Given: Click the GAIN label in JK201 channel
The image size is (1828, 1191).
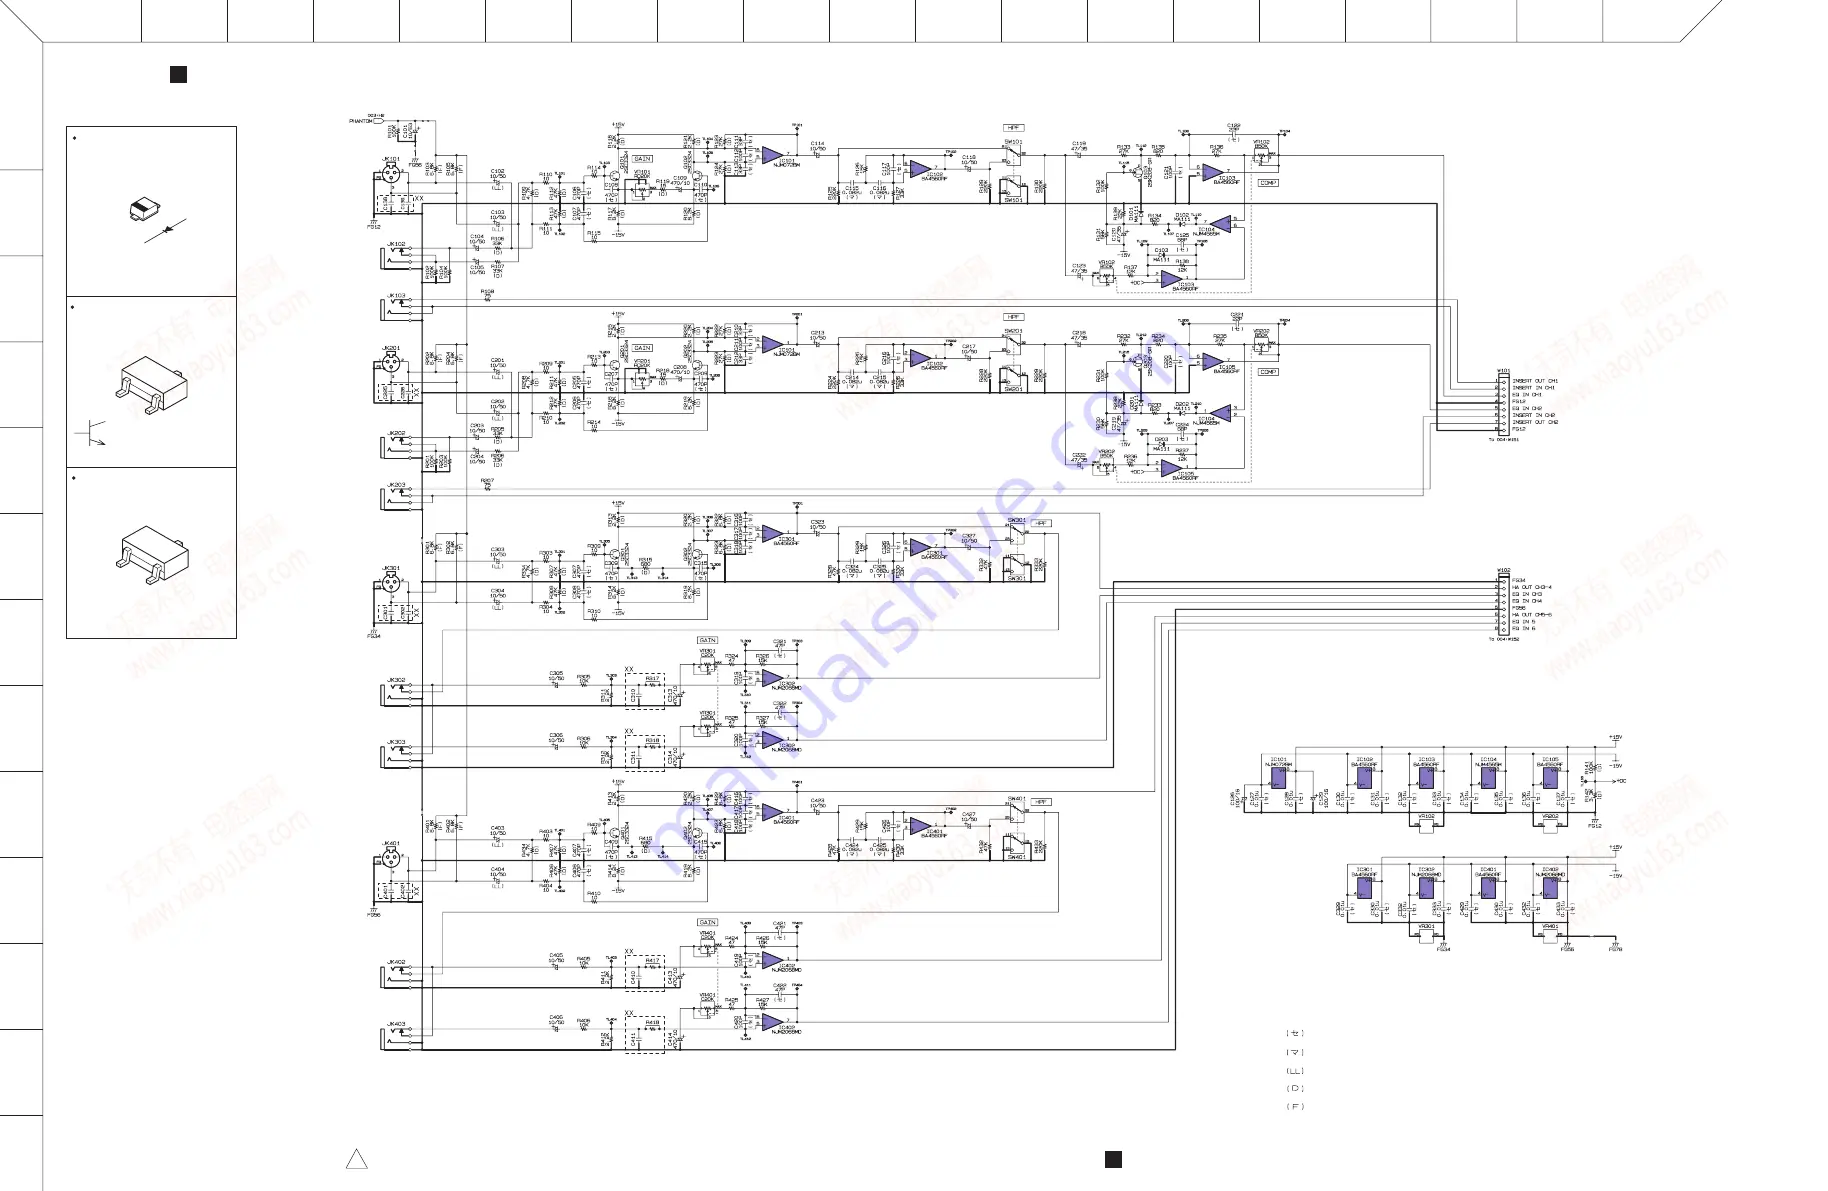Looking at the screenshot, I should pyautogui.click(x=643, y=348).
